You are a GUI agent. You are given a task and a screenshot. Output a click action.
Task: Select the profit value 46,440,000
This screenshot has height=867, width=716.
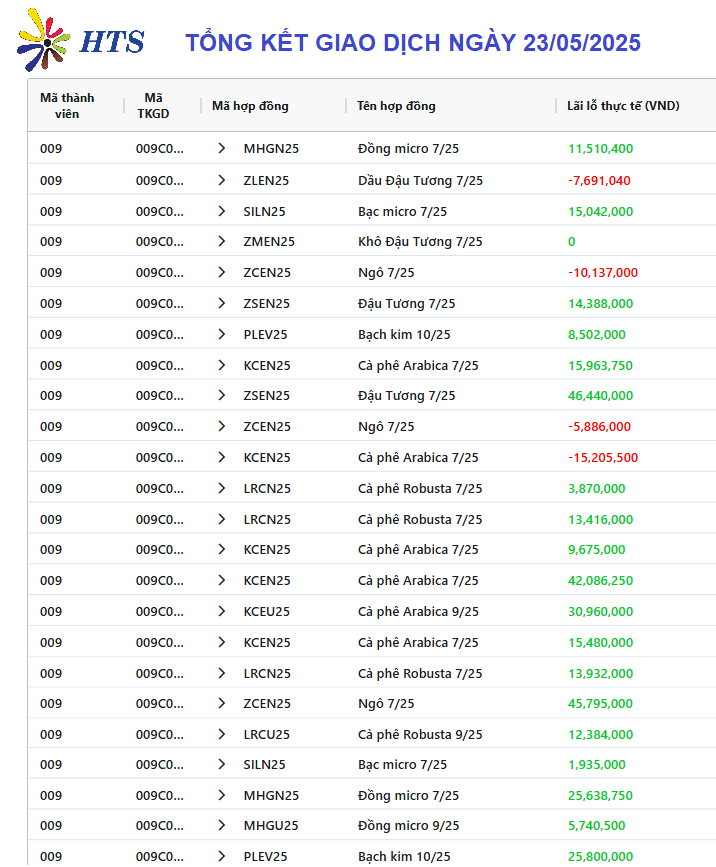[x=600, y=396]
